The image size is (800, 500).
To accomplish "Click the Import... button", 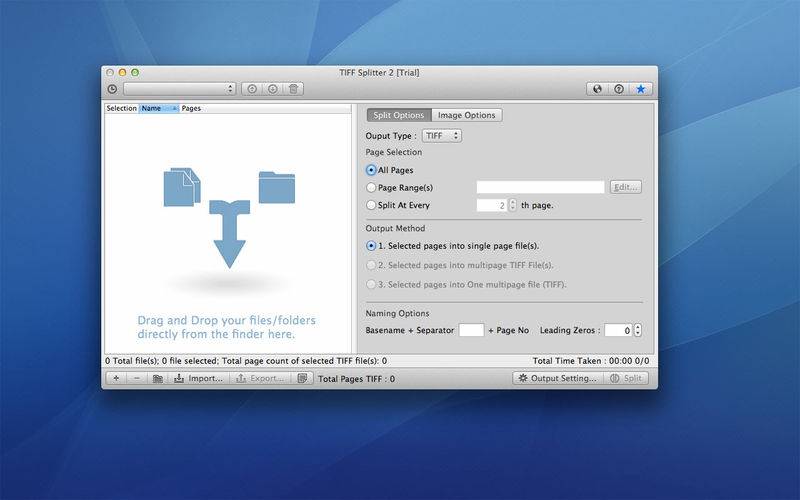I will (199, 378).
